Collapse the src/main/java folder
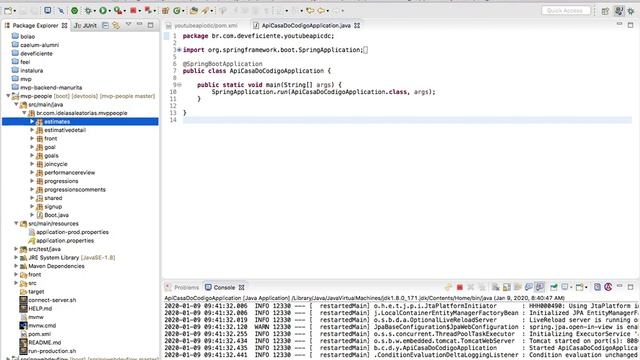 pos(16,104)
